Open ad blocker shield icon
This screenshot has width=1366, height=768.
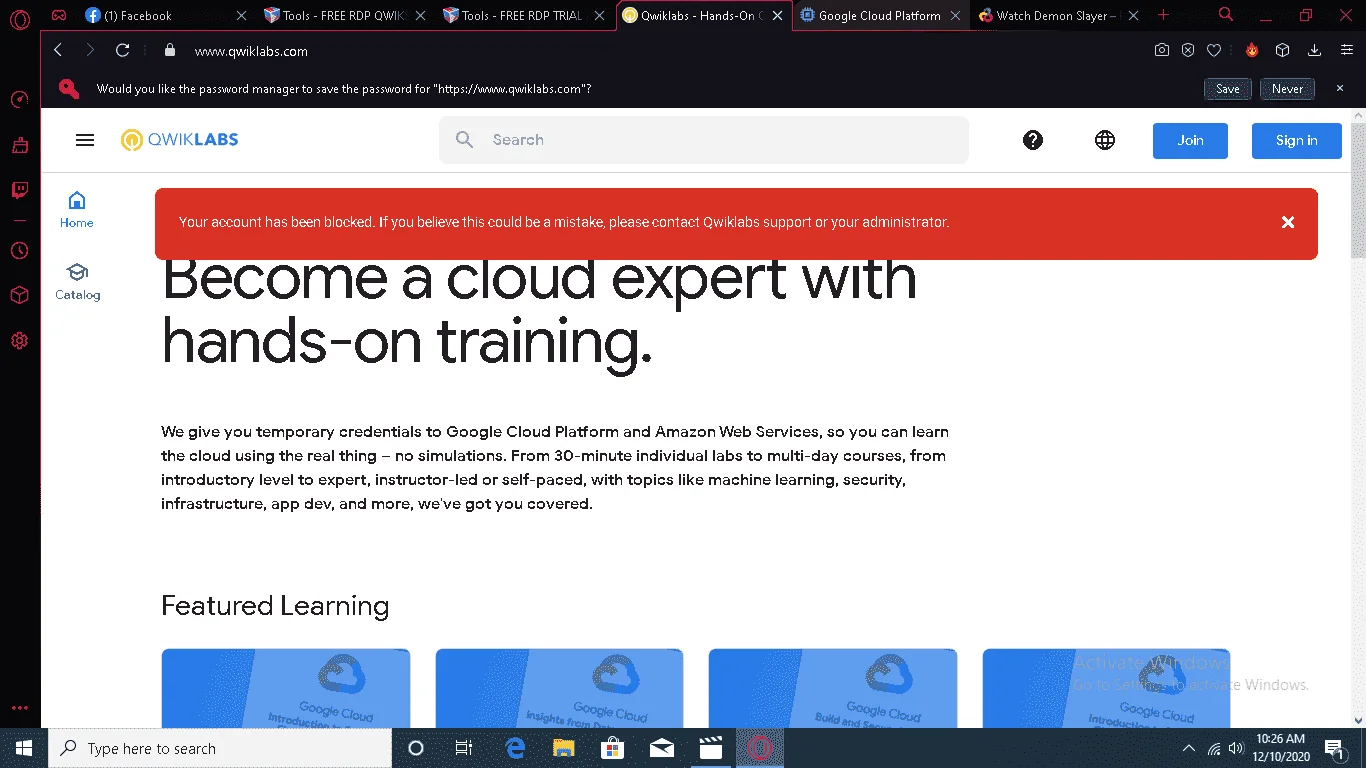[x=1188, y=50]
